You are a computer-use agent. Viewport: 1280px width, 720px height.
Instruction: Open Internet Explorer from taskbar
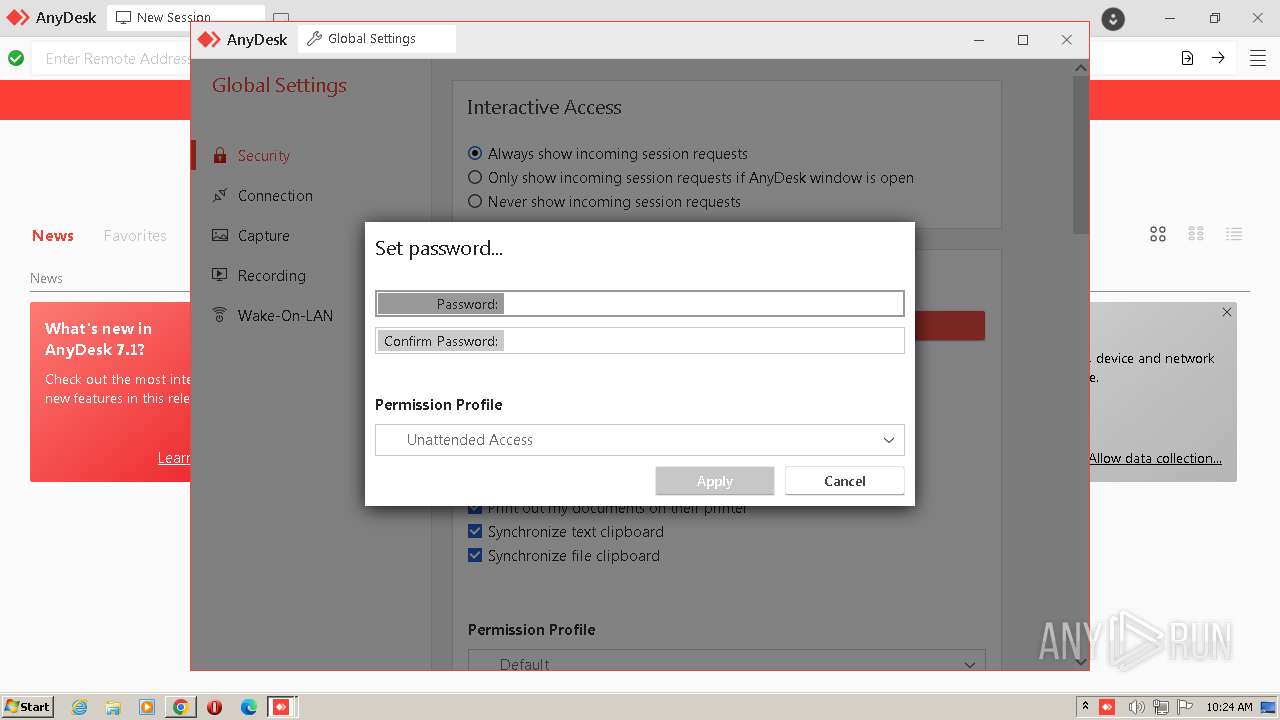[80, 707]
